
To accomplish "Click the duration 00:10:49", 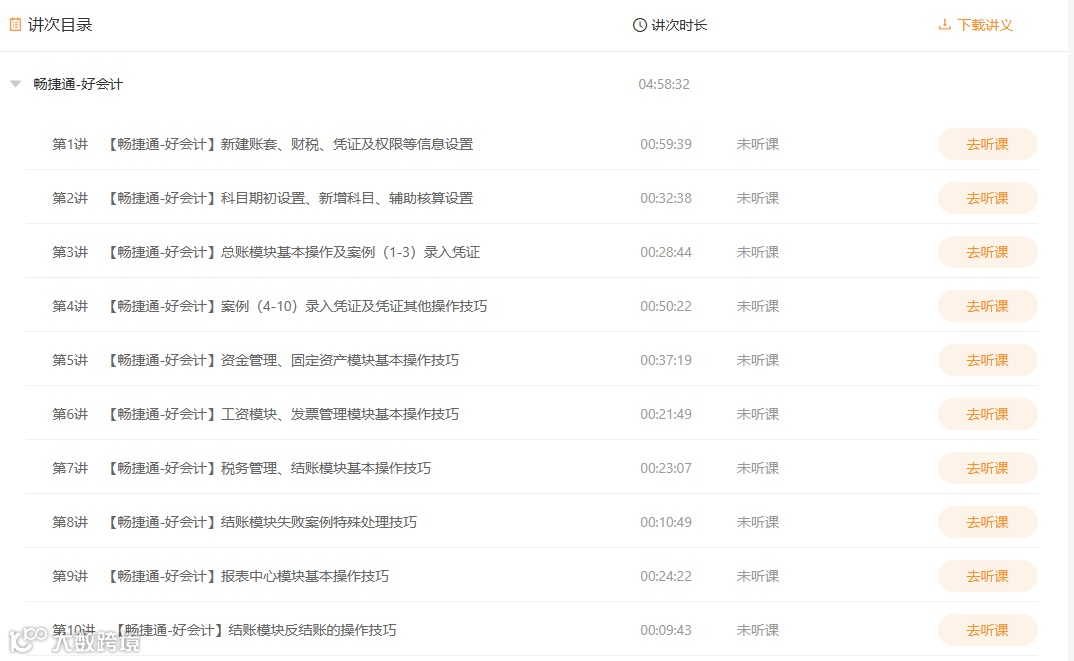I will click(666, 523).
